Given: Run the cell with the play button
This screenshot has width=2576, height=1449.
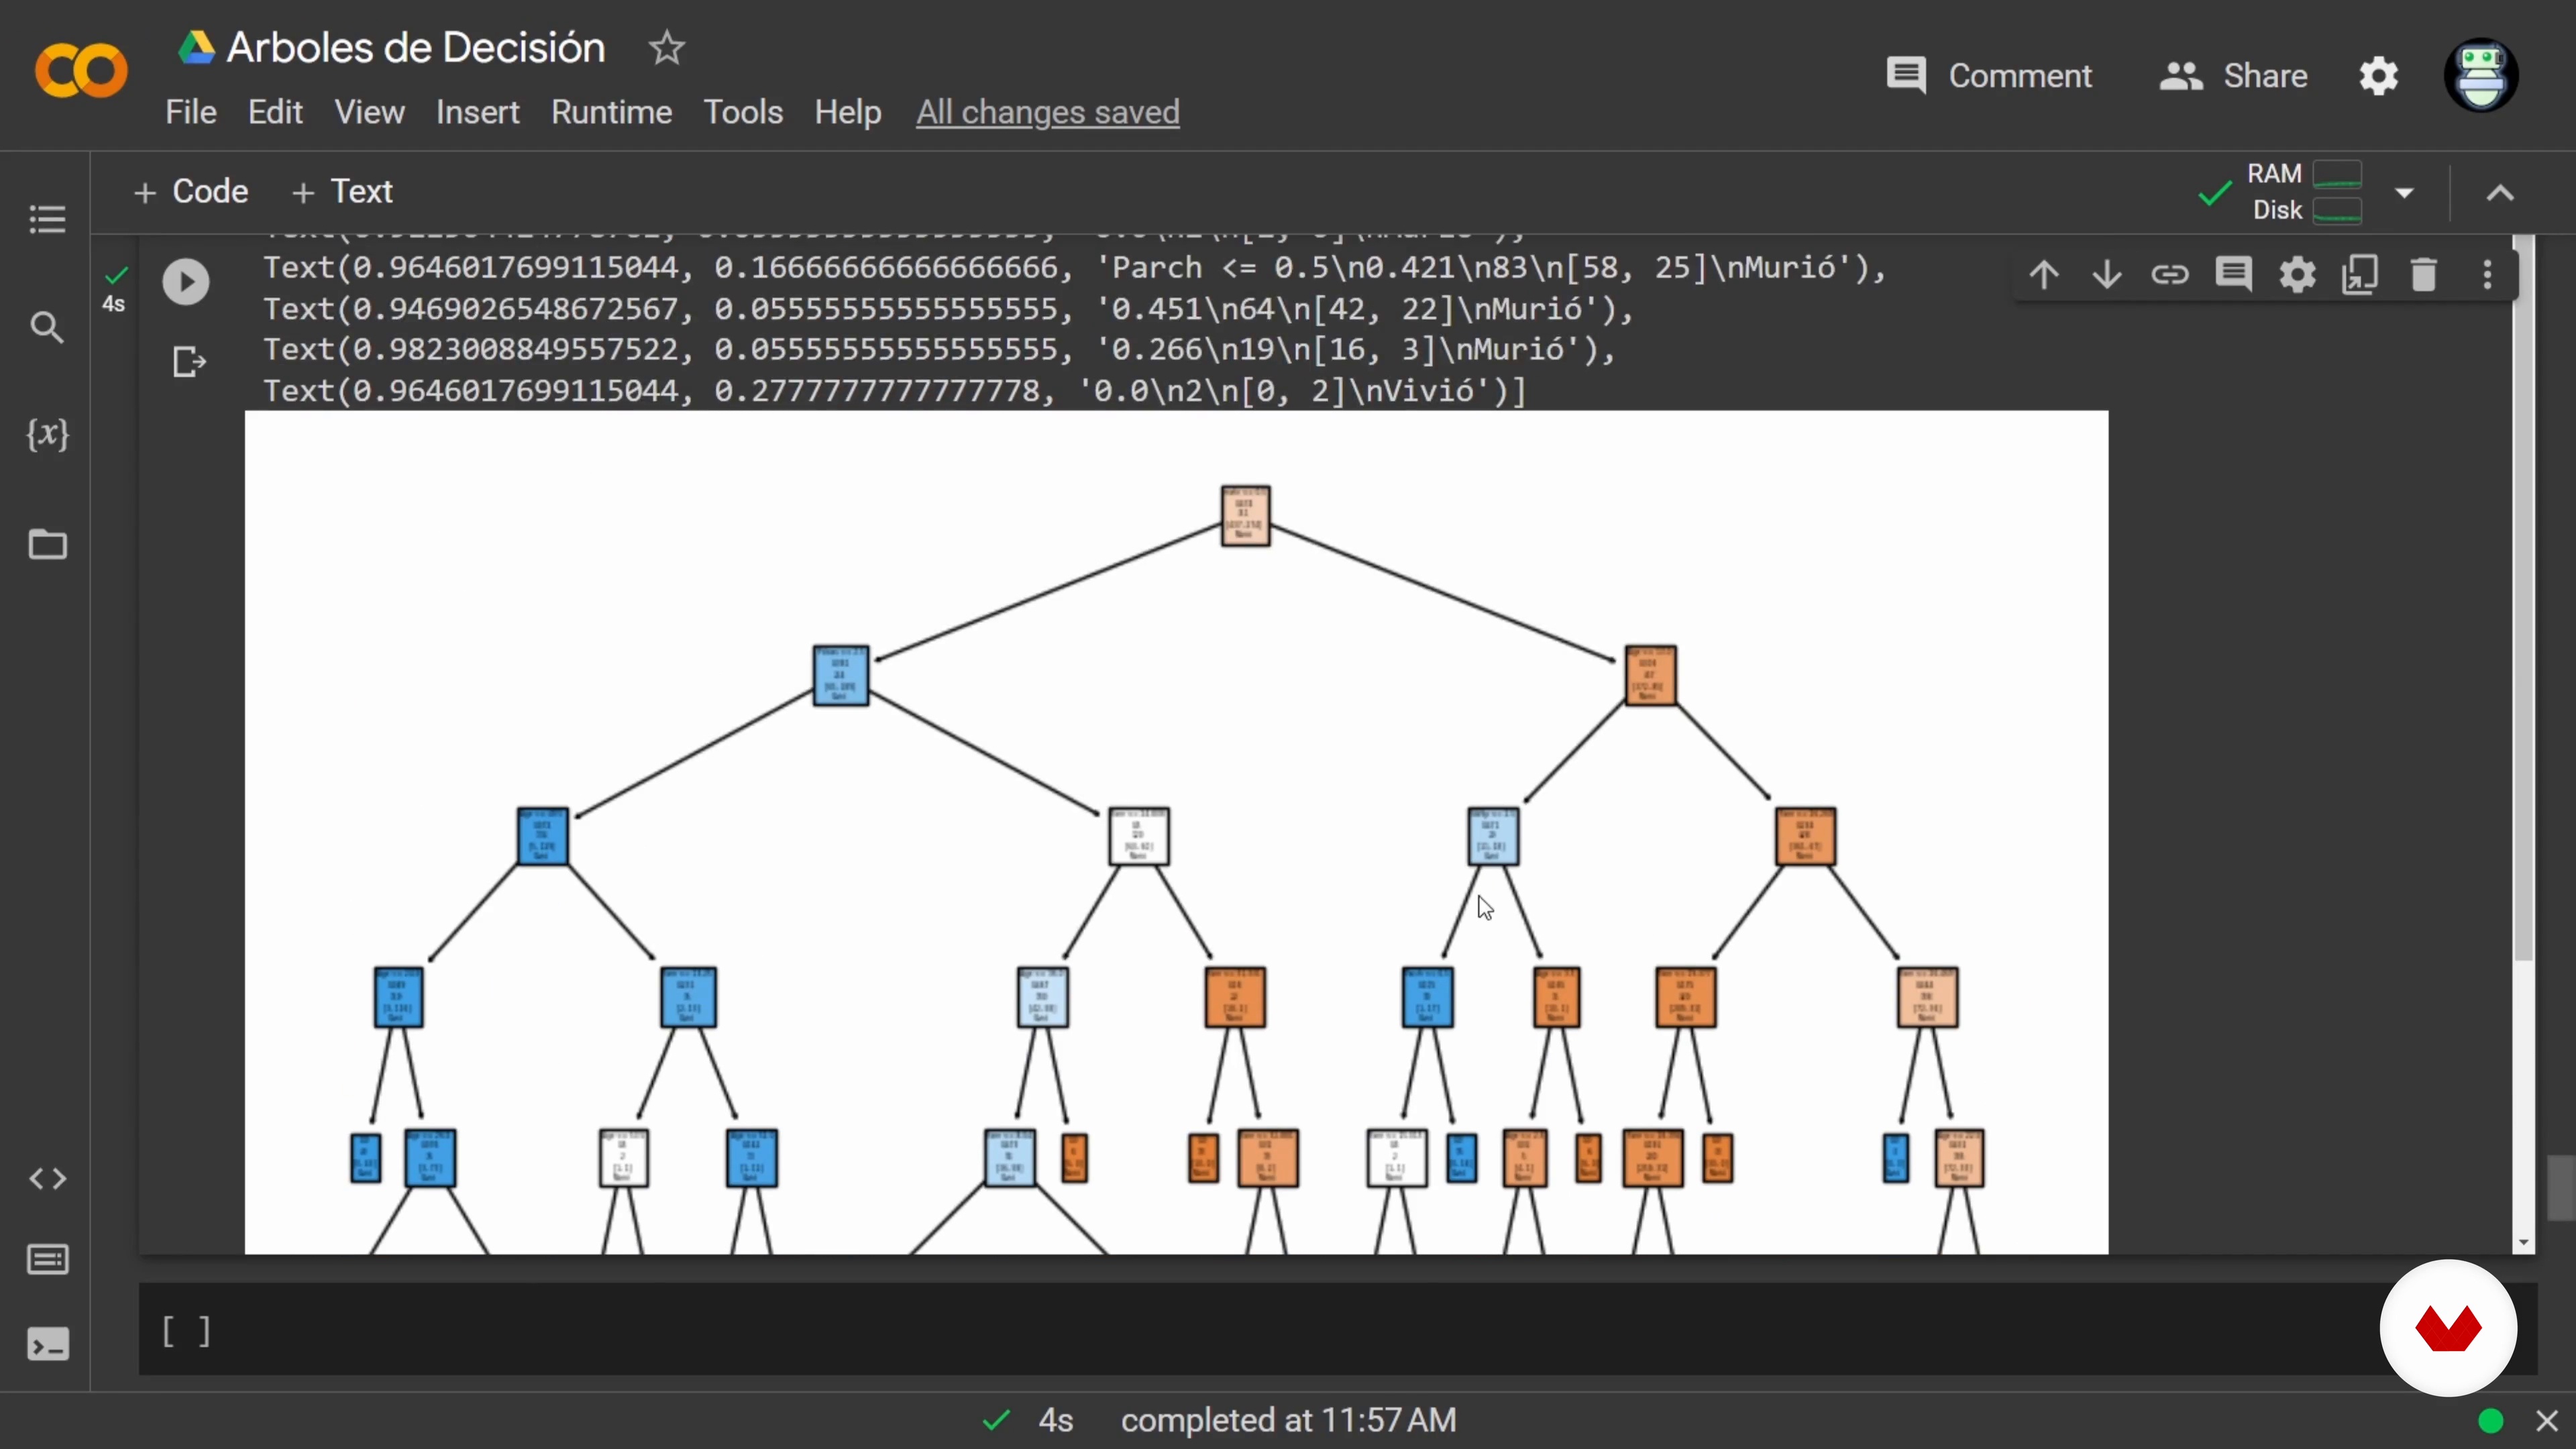Looking at the screenshot, I should (186, 281).
